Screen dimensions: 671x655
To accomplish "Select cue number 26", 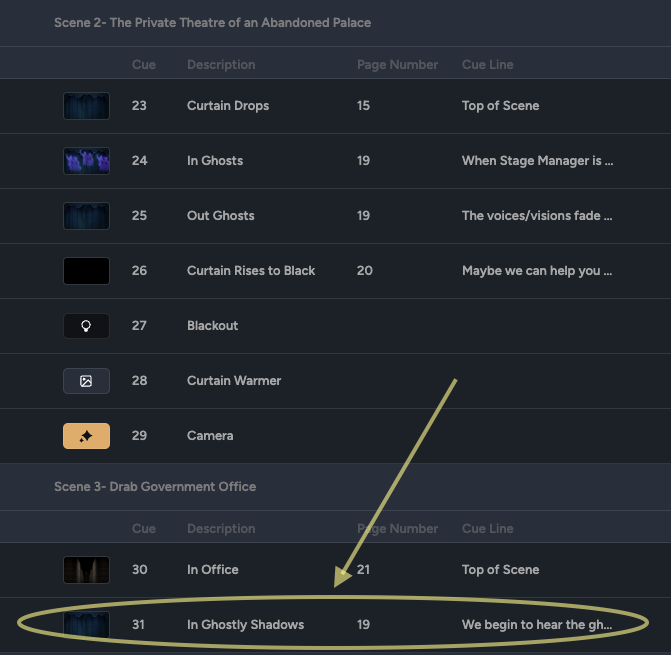I will [x=140, y=271].
